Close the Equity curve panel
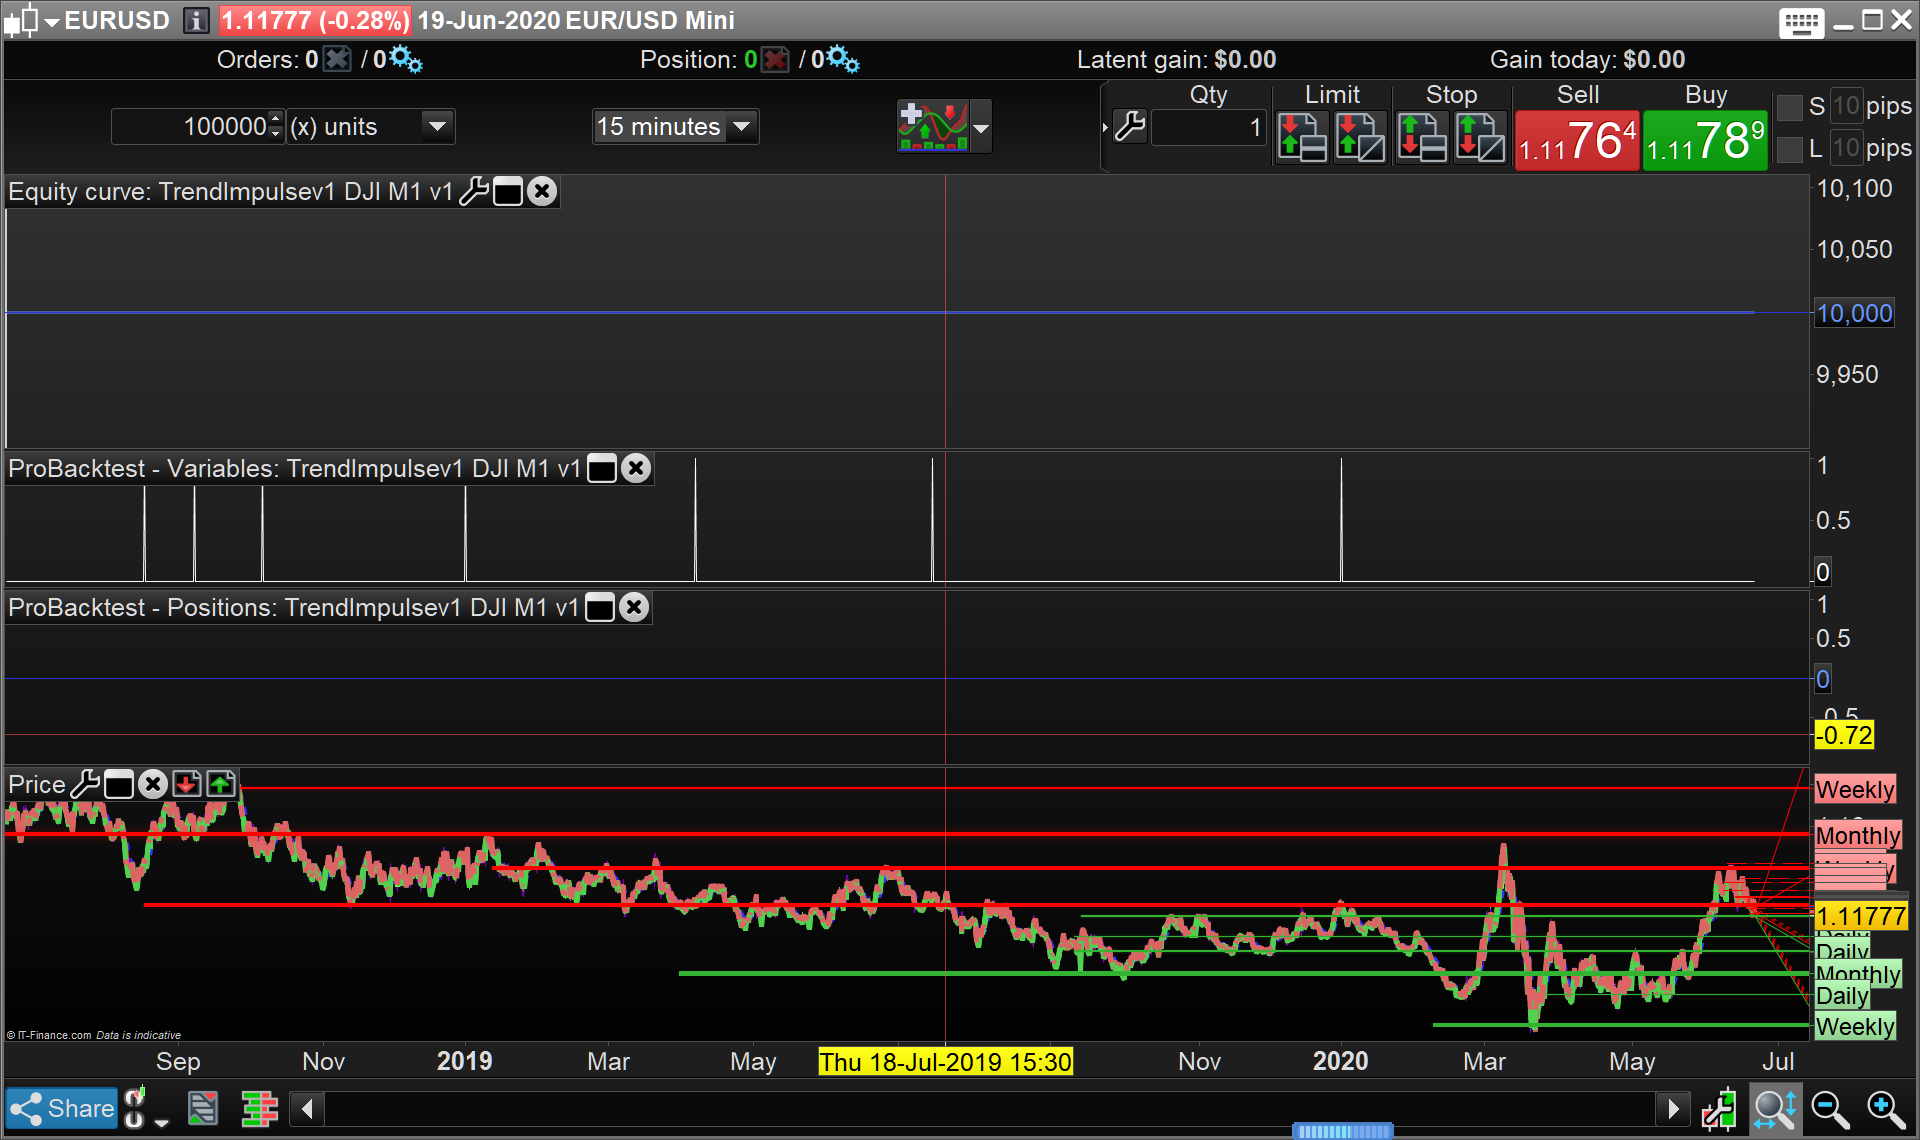Image resolution: width=1920 pixels, height=1140 pixels. tap(542, 191)
